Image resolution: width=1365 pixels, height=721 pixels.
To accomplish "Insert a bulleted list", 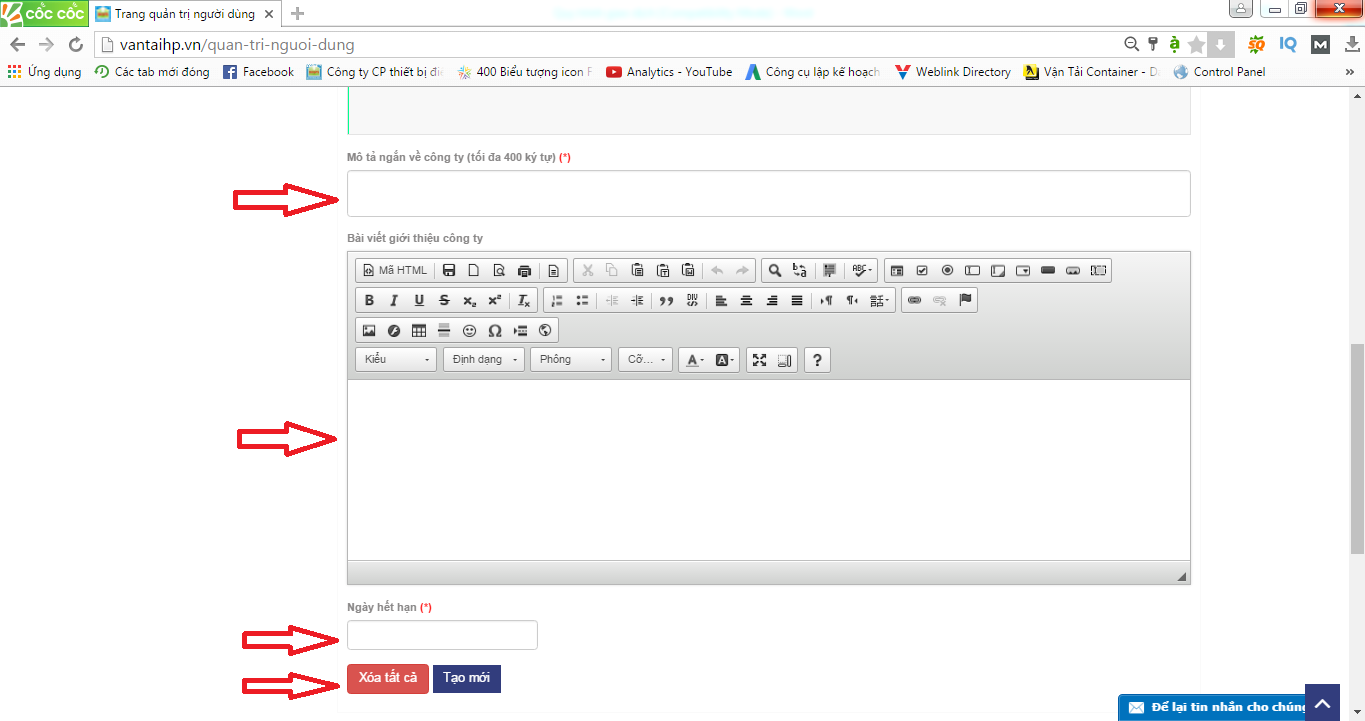I will (582, 301).
